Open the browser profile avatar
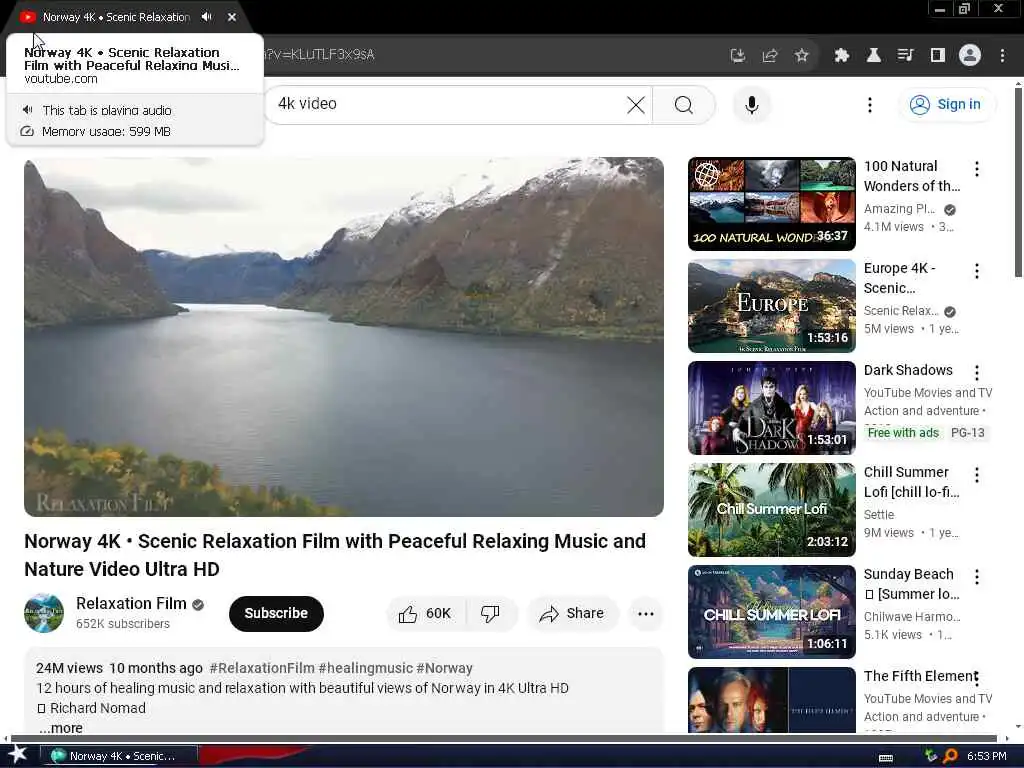This screenshot has width=1024, height=768. [970, 56]
